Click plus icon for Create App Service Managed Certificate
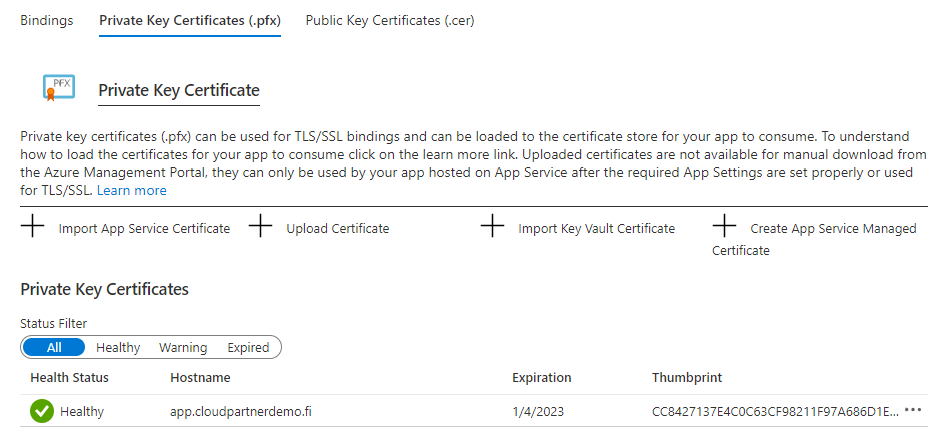Viewport: 928px width, 434px height. pyautogui.click(x=724, y=227)
